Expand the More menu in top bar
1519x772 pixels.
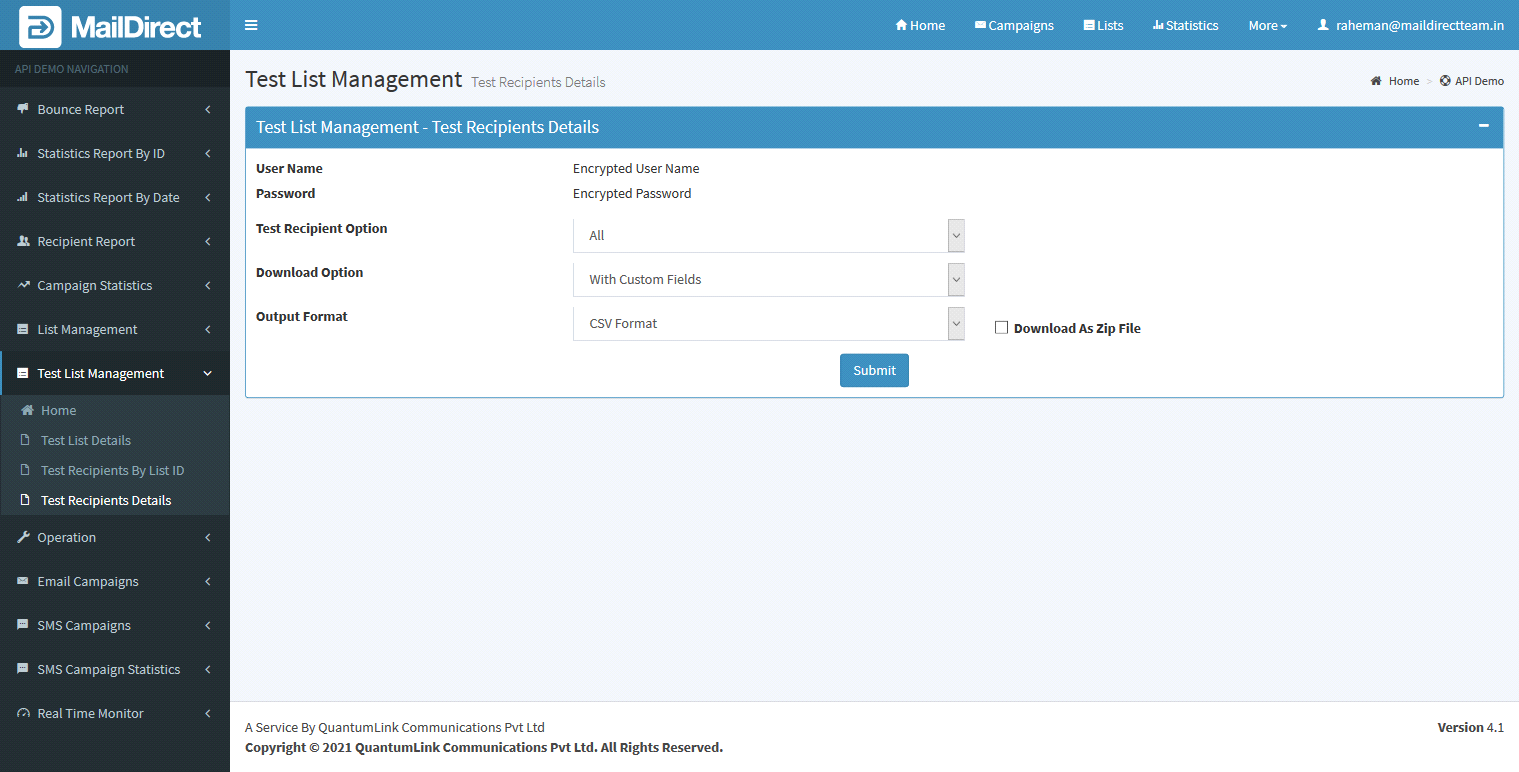click(1267, 26)
